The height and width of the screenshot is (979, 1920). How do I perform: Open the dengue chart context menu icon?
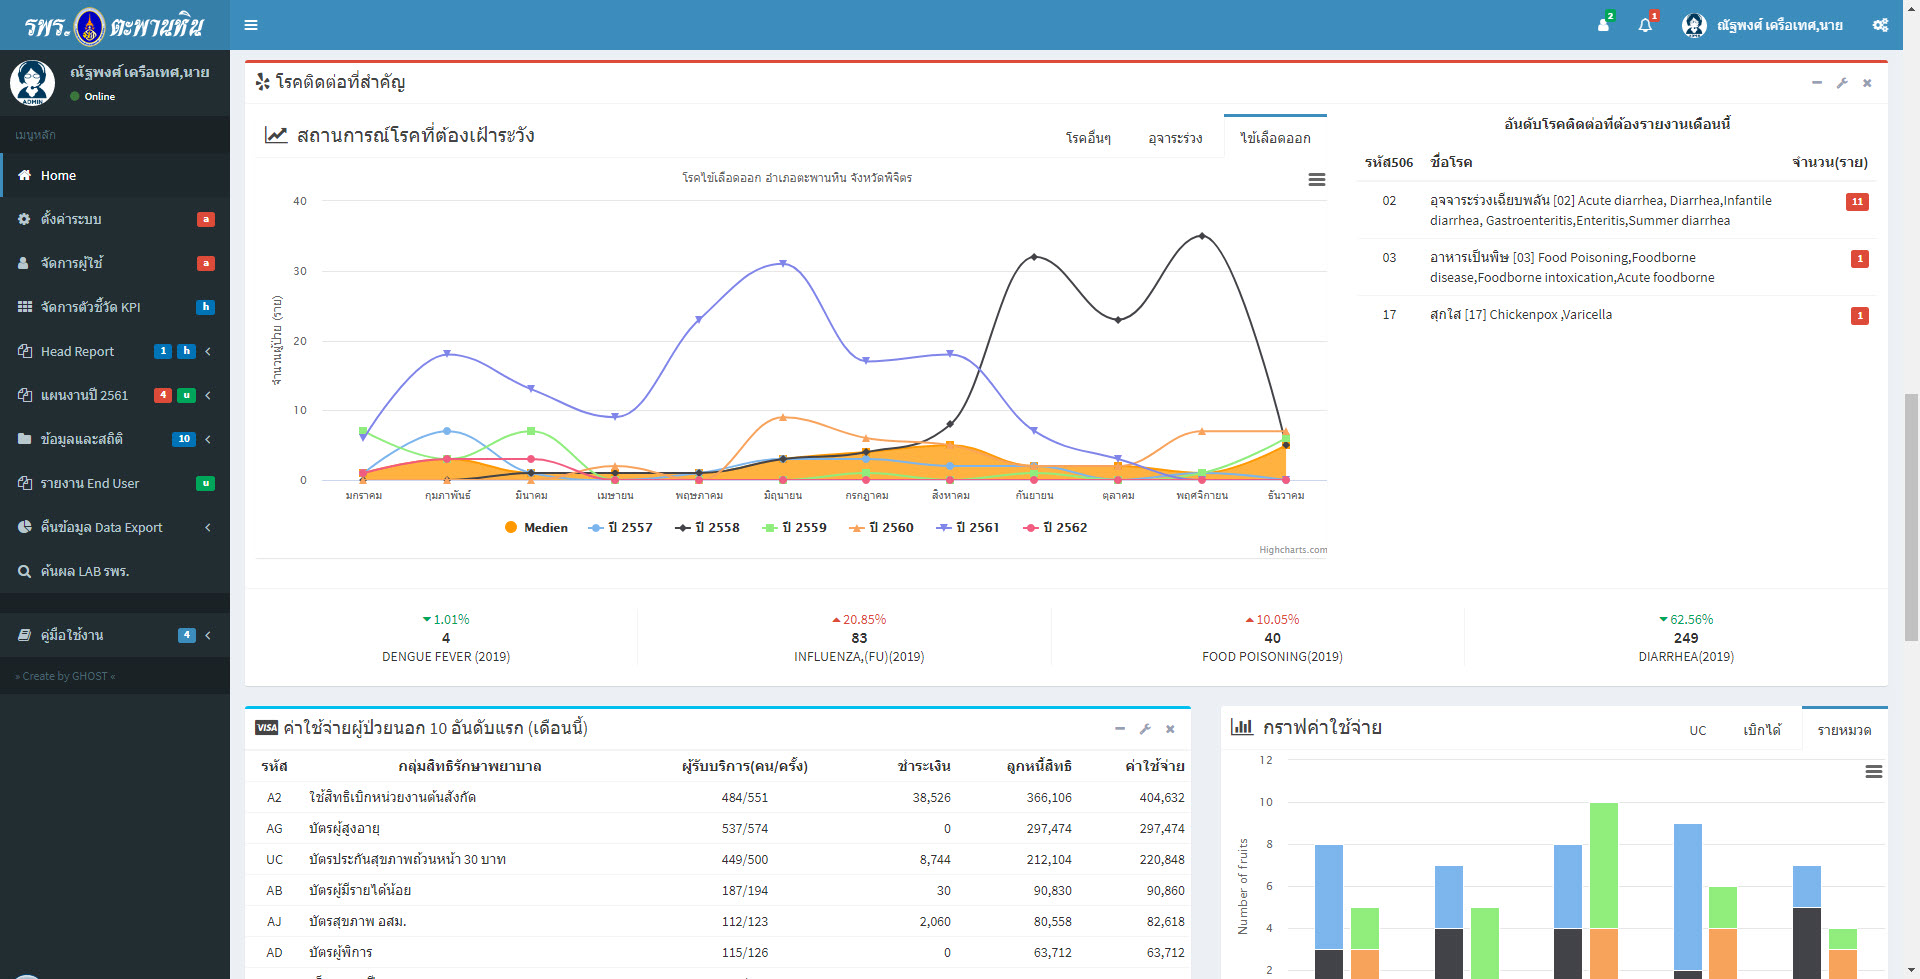pos(1317,179)
